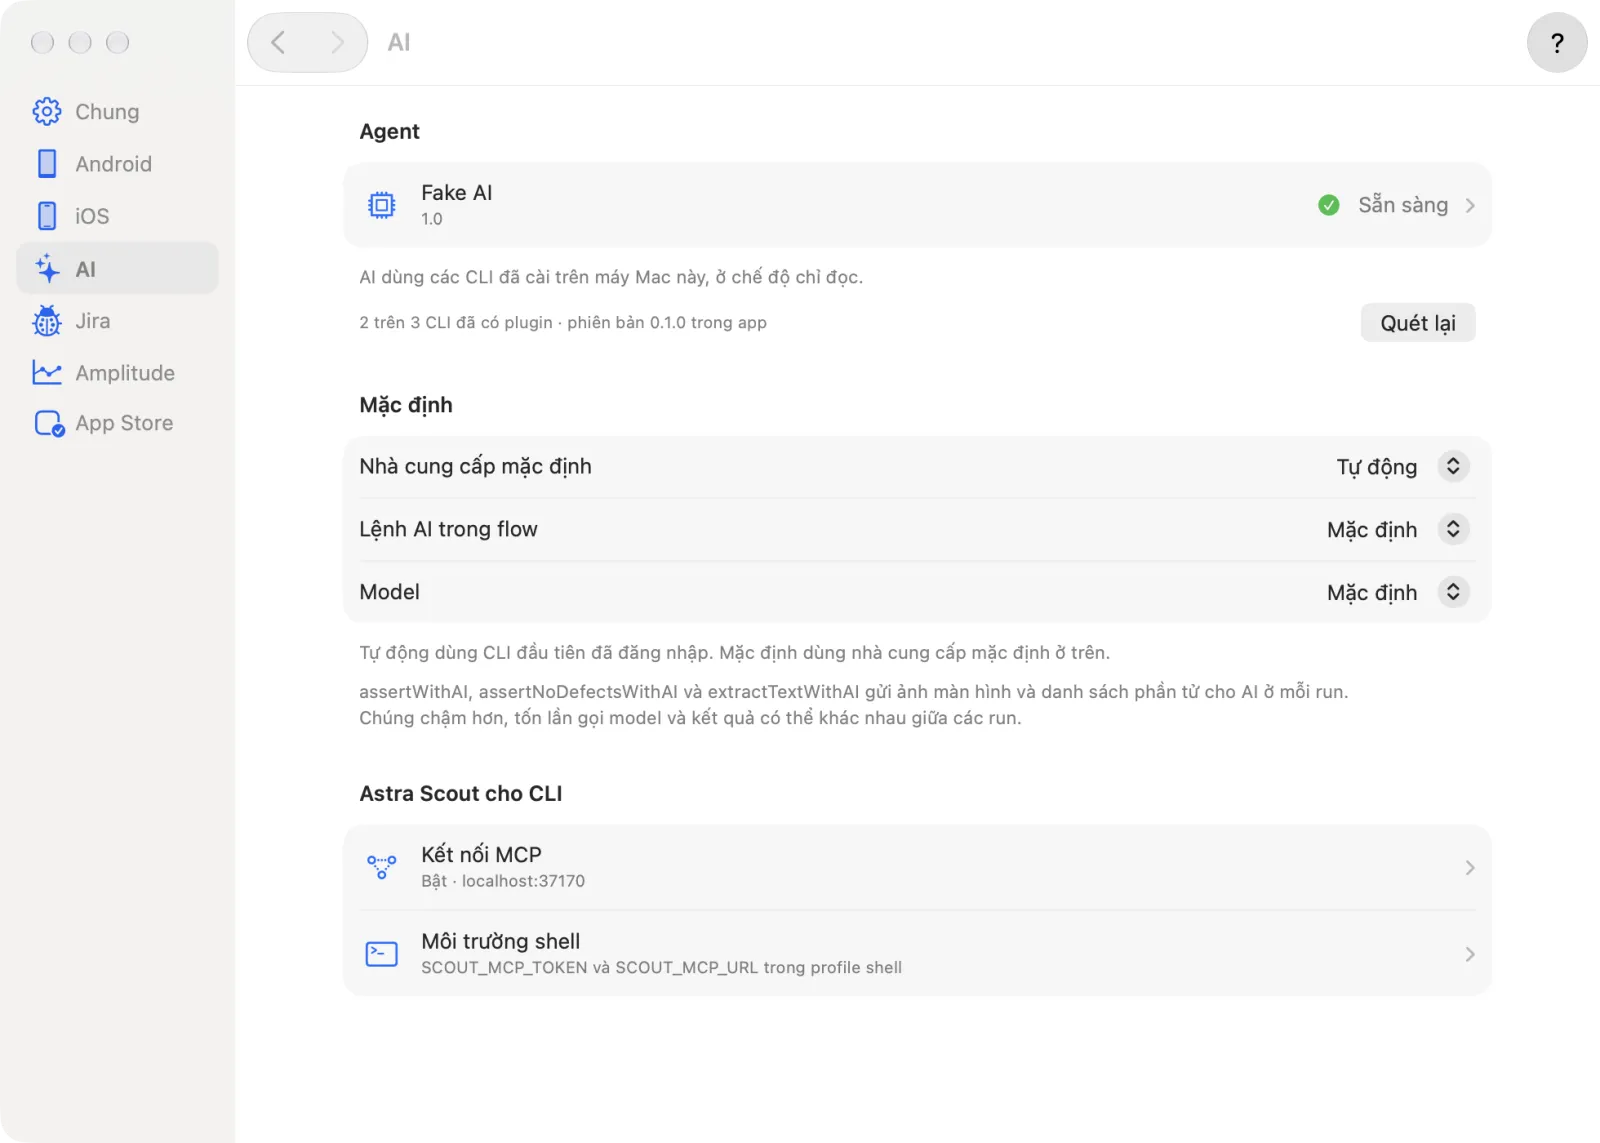This screenshot has height=1143, width=1600.
Task: Expand Kết nối MCP row chevron
Action: 1470,867
